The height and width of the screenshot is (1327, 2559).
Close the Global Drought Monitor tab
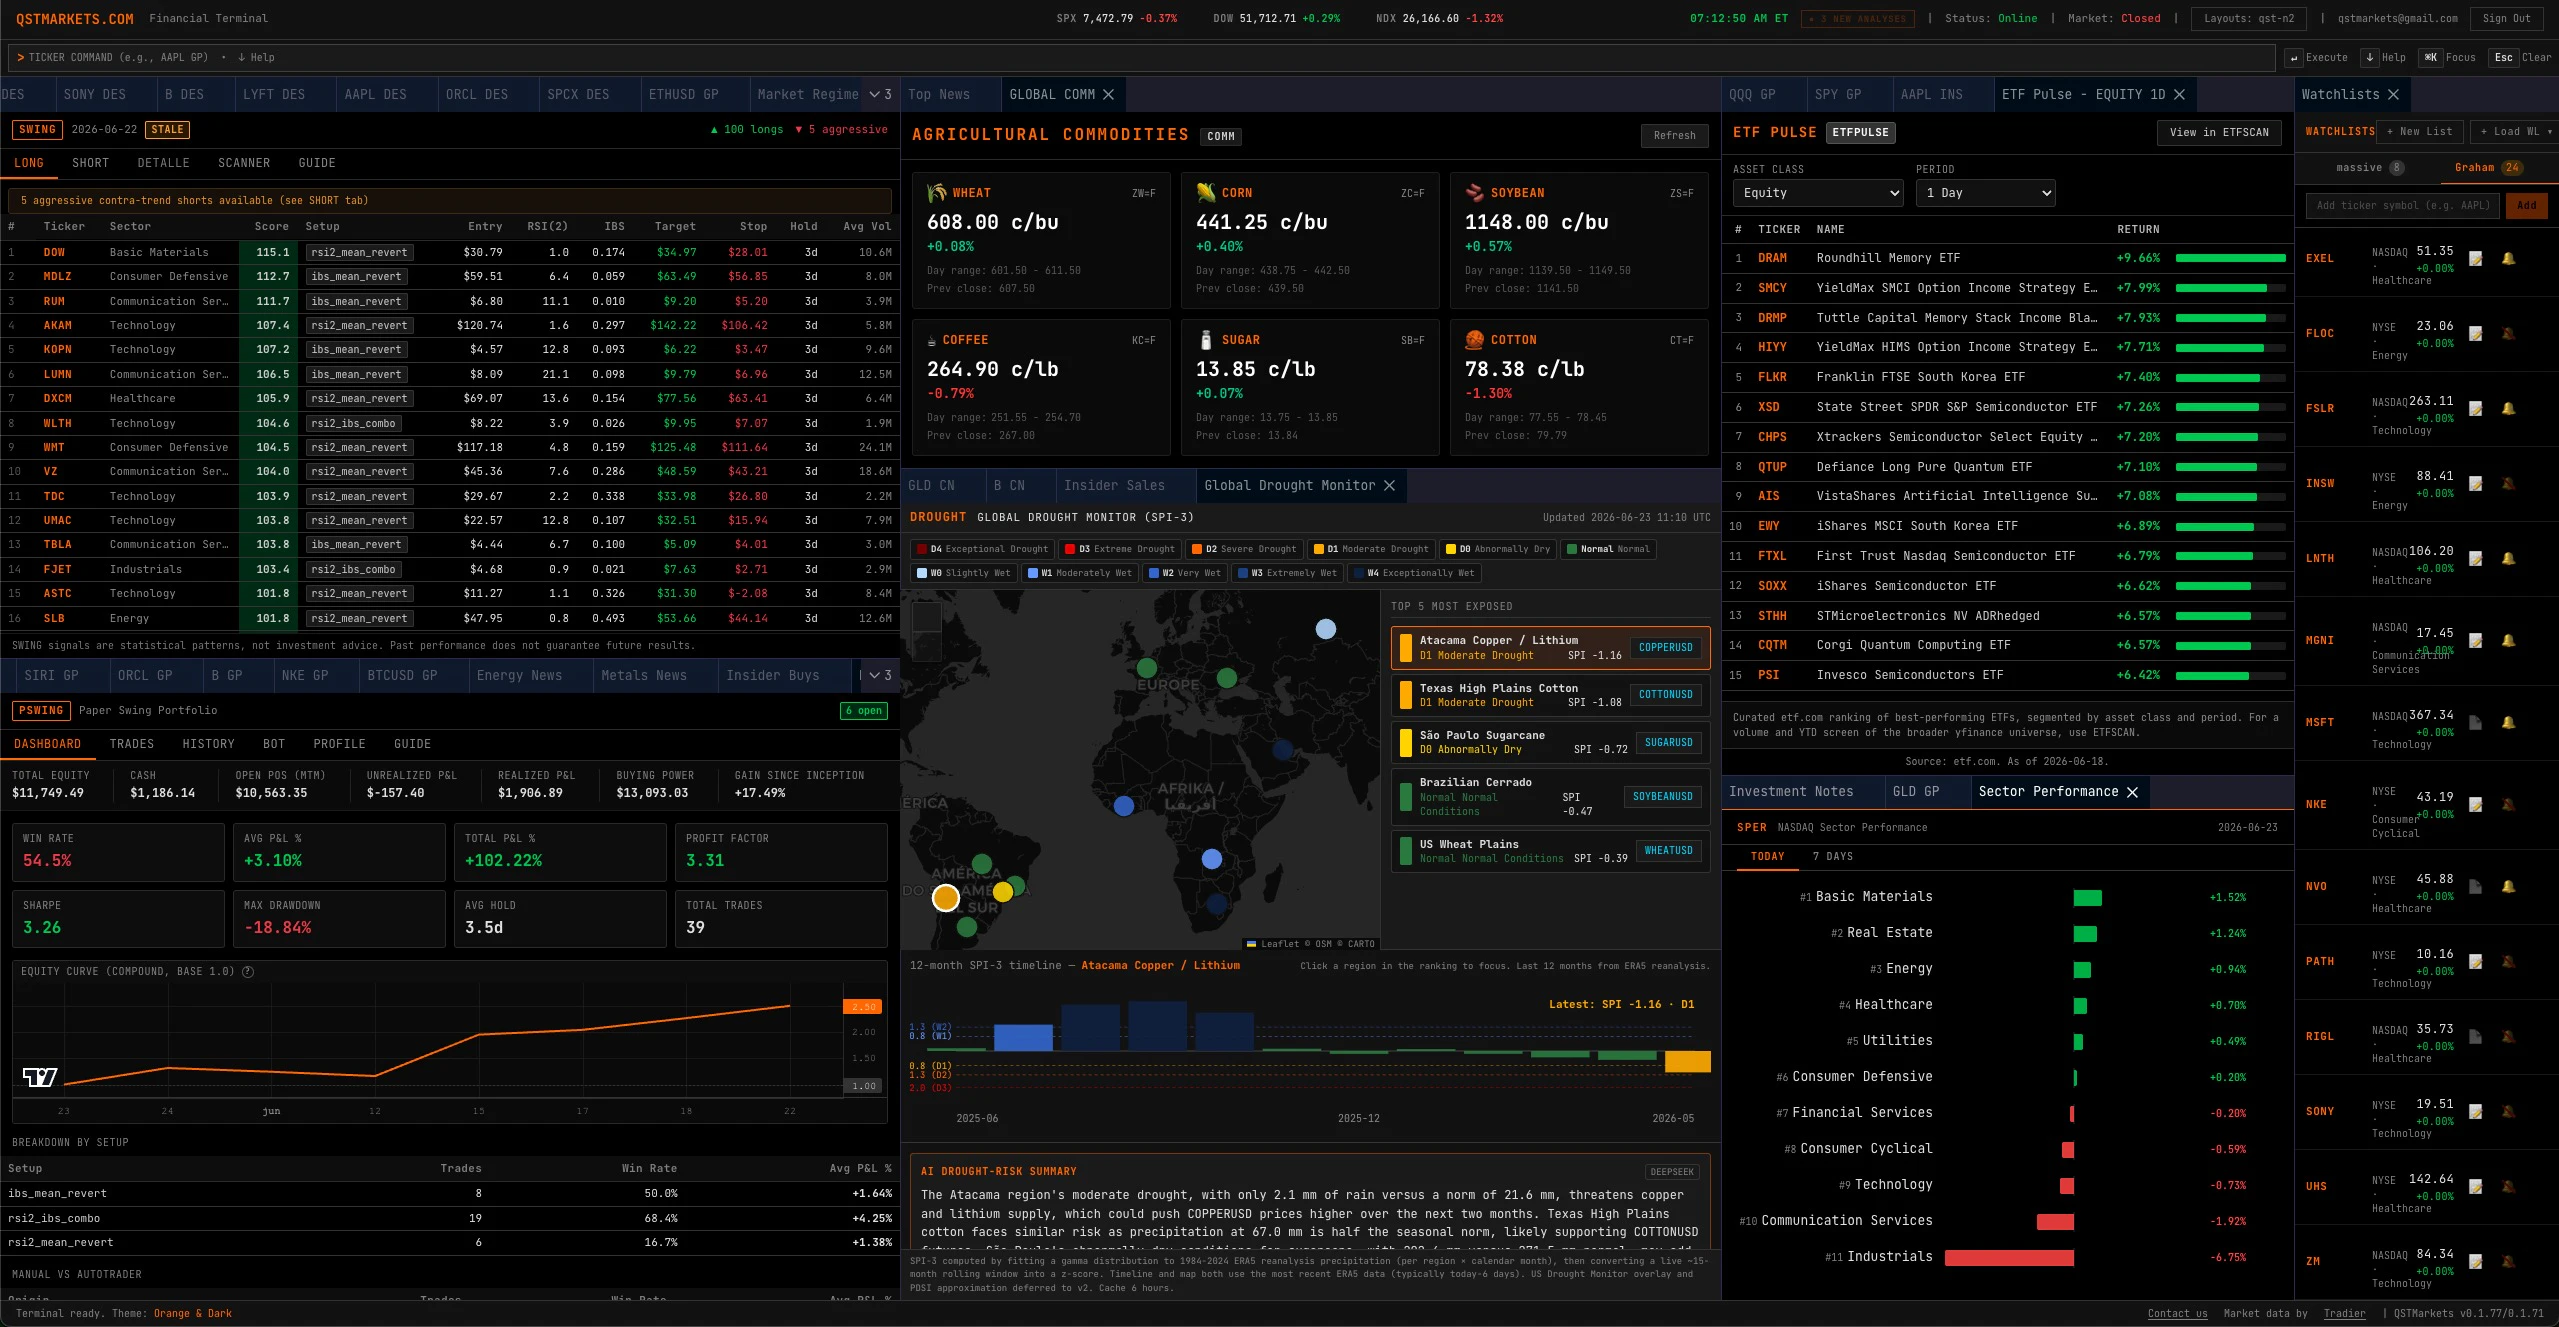pos(1389,486)
